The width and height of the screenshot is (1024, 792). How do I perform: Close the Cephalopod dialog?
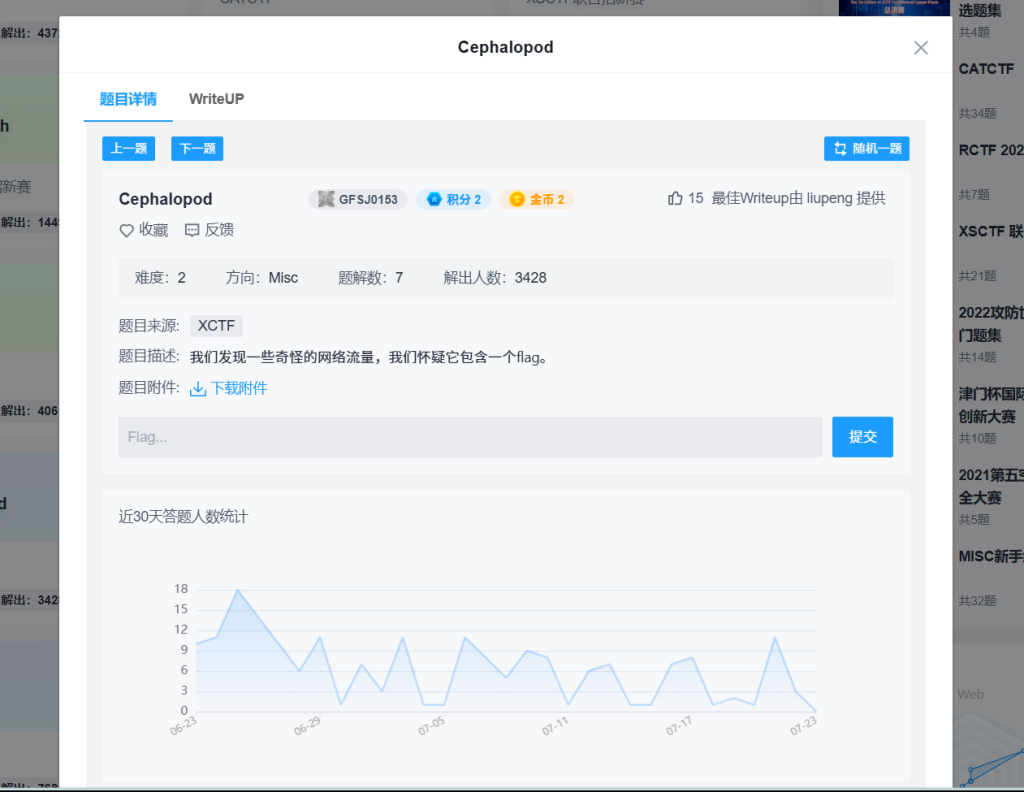click(921, 47)
